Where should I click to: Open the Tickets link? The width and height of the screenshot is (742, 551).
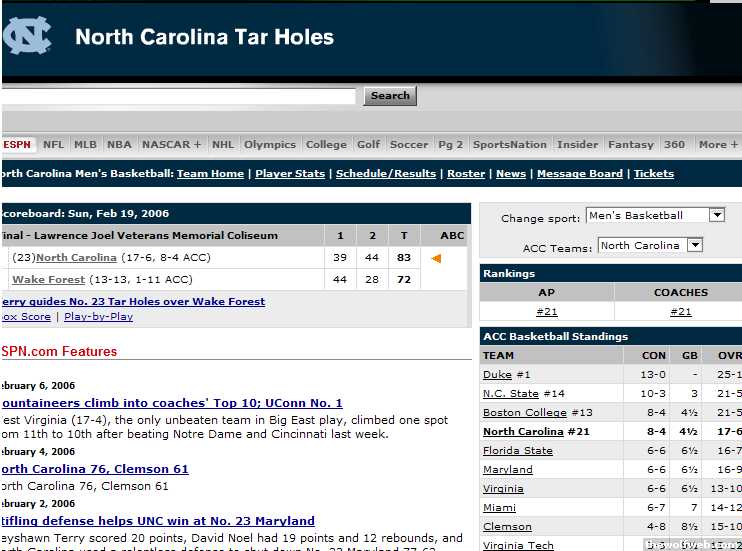[x=654, y=173]
